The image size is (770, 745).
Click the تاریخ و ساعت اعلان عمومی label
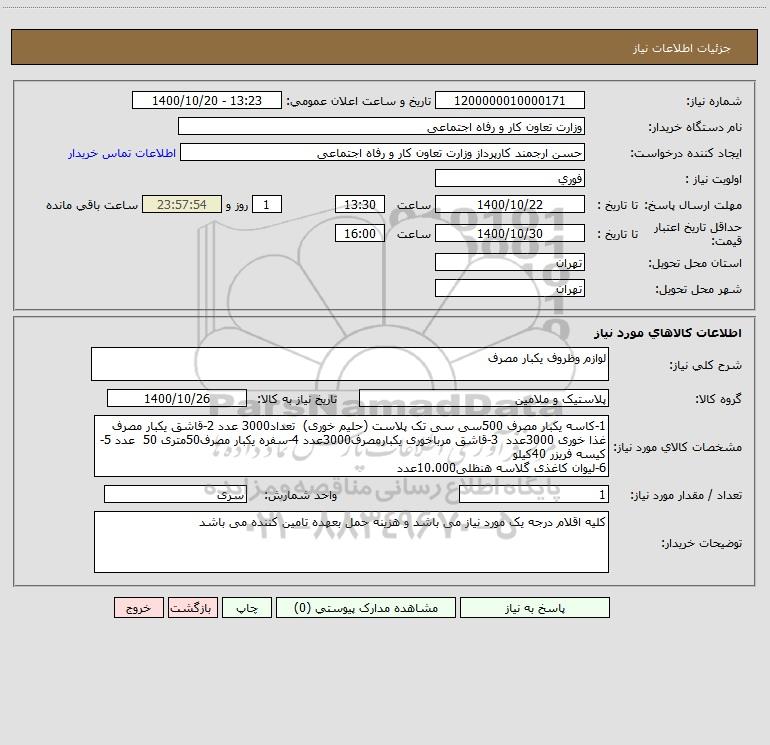[358, 101]
